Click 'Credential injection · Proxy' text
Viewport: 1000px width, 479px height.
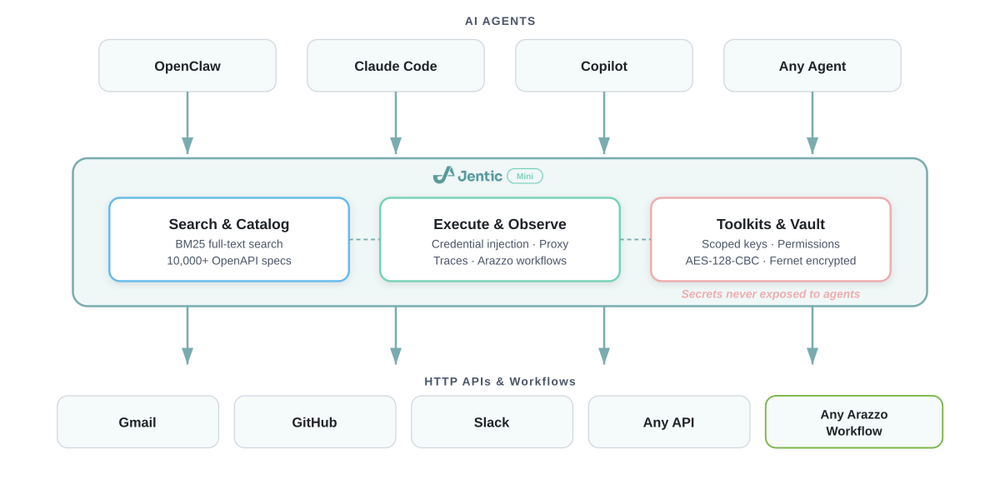point(500,244)
